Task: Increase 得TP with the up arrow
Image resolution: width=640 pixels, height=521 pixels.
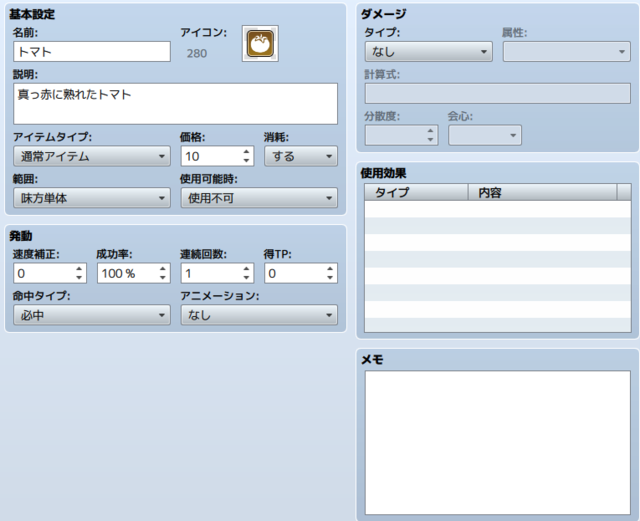Action: (x=330, y=269)
